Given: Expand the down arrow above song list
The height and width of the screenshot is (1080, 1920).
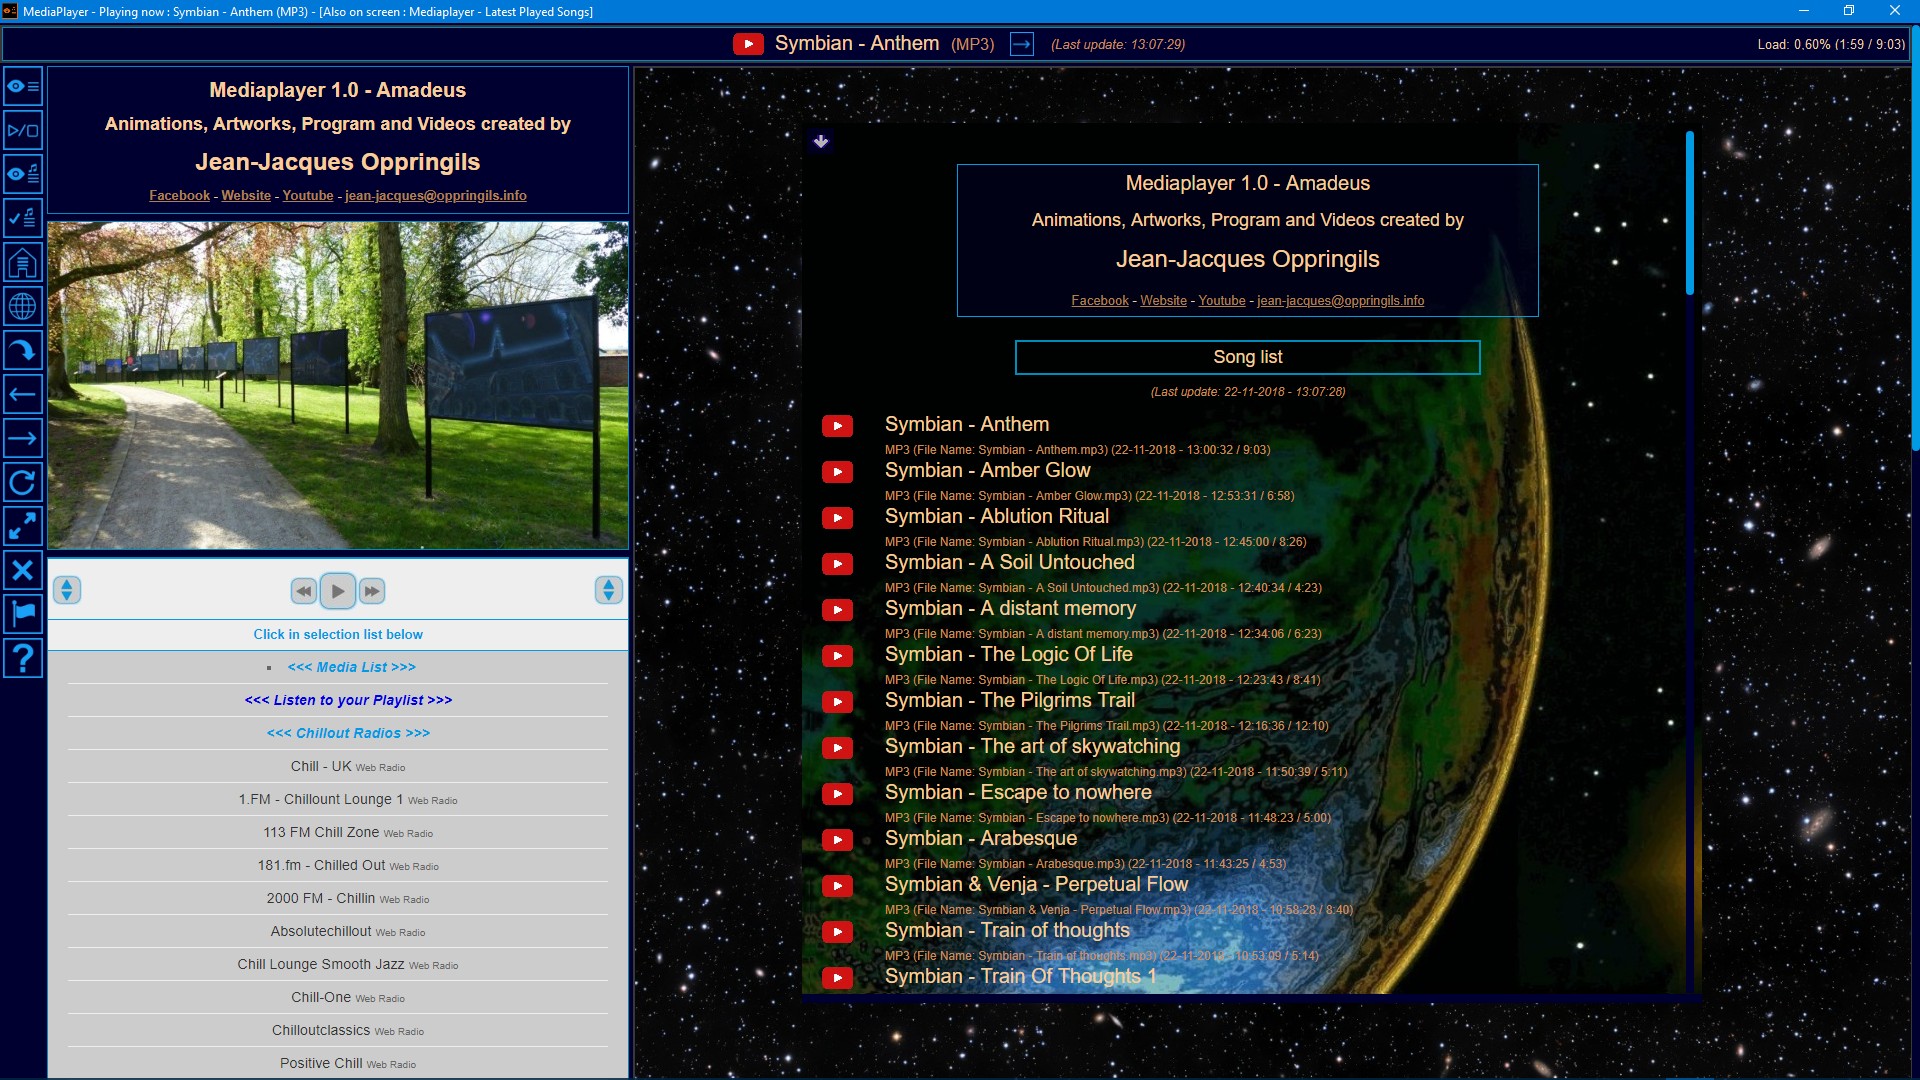Looking at the screenshot, I should point(821,142).
